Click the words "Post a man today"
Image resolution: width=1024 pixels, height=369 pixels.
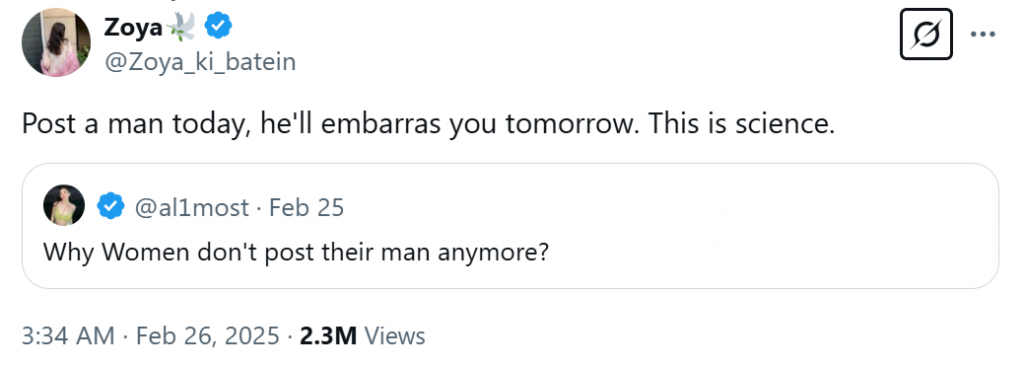136,124
